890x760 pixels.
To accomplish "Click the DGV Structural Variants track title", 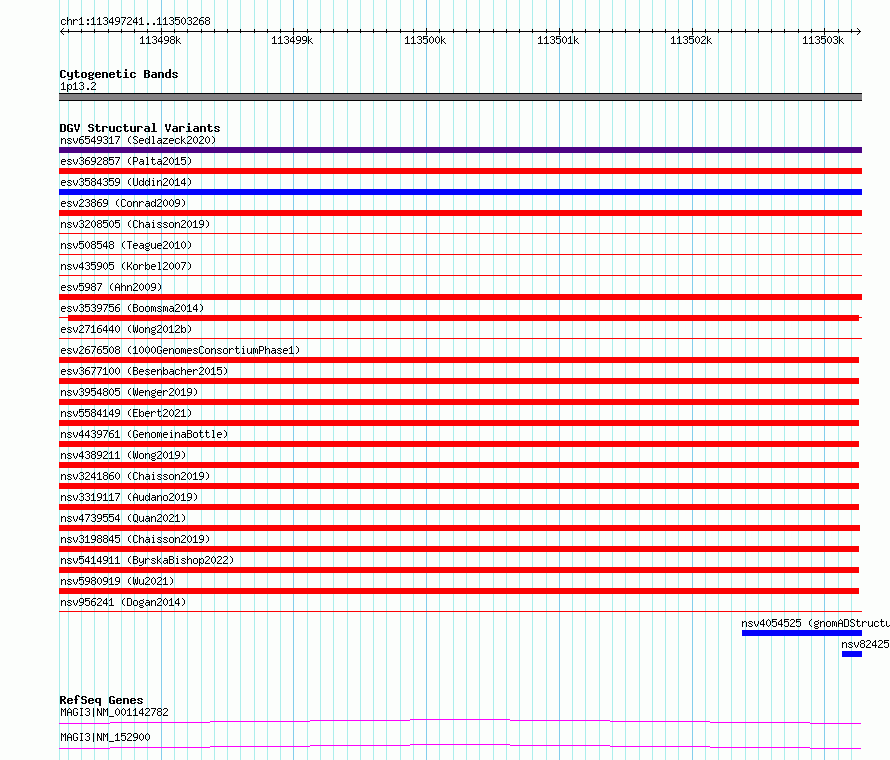I will (140, 128).
